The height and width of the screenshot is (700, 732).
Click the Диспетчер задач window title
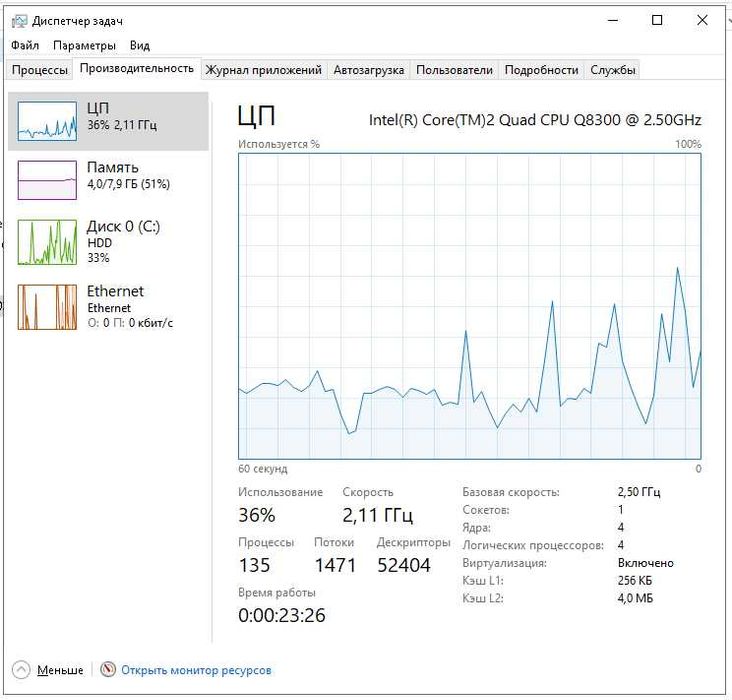[77, 21]
